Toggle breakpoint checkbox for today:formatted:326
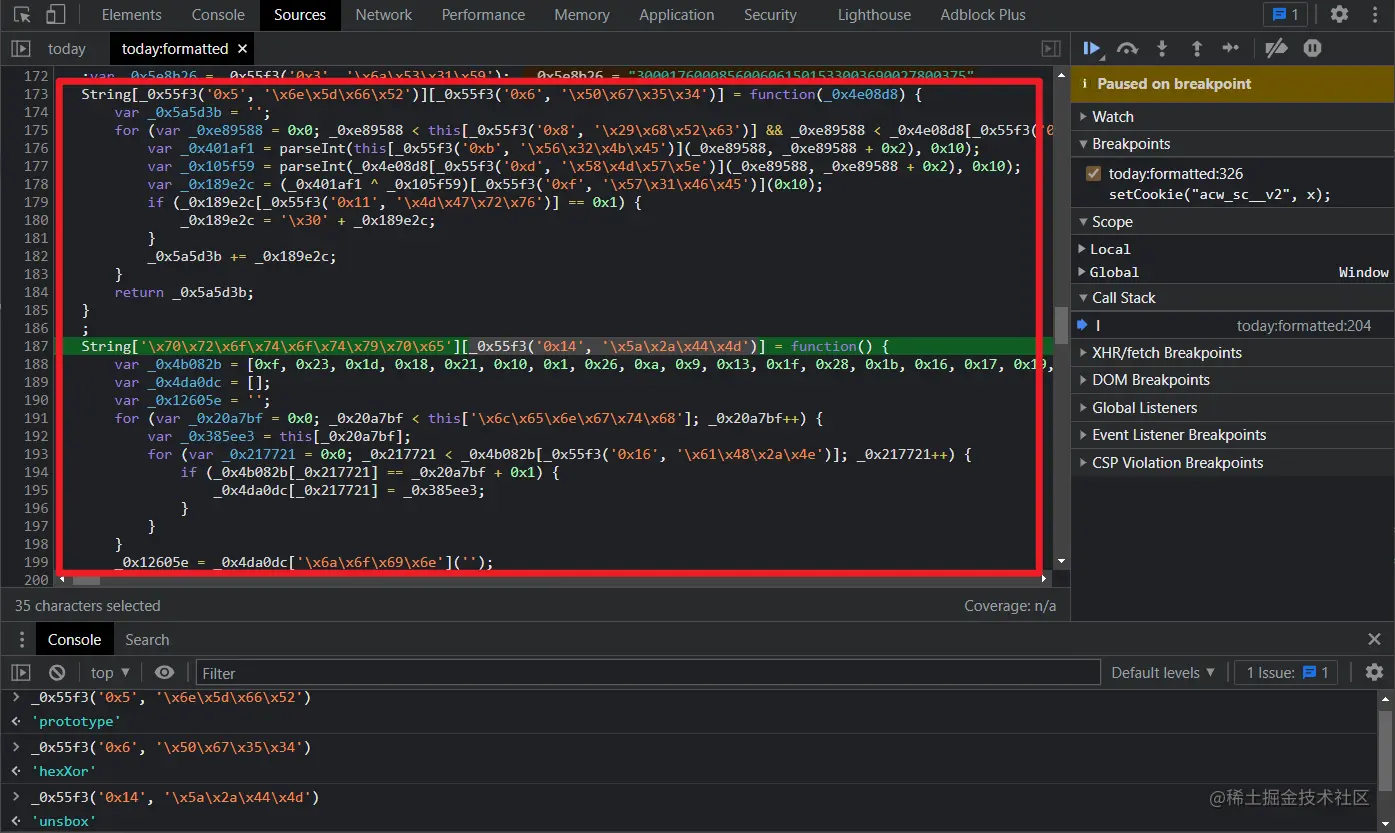Viewport: 1395px width, 833px height. tap(1094, 174)
